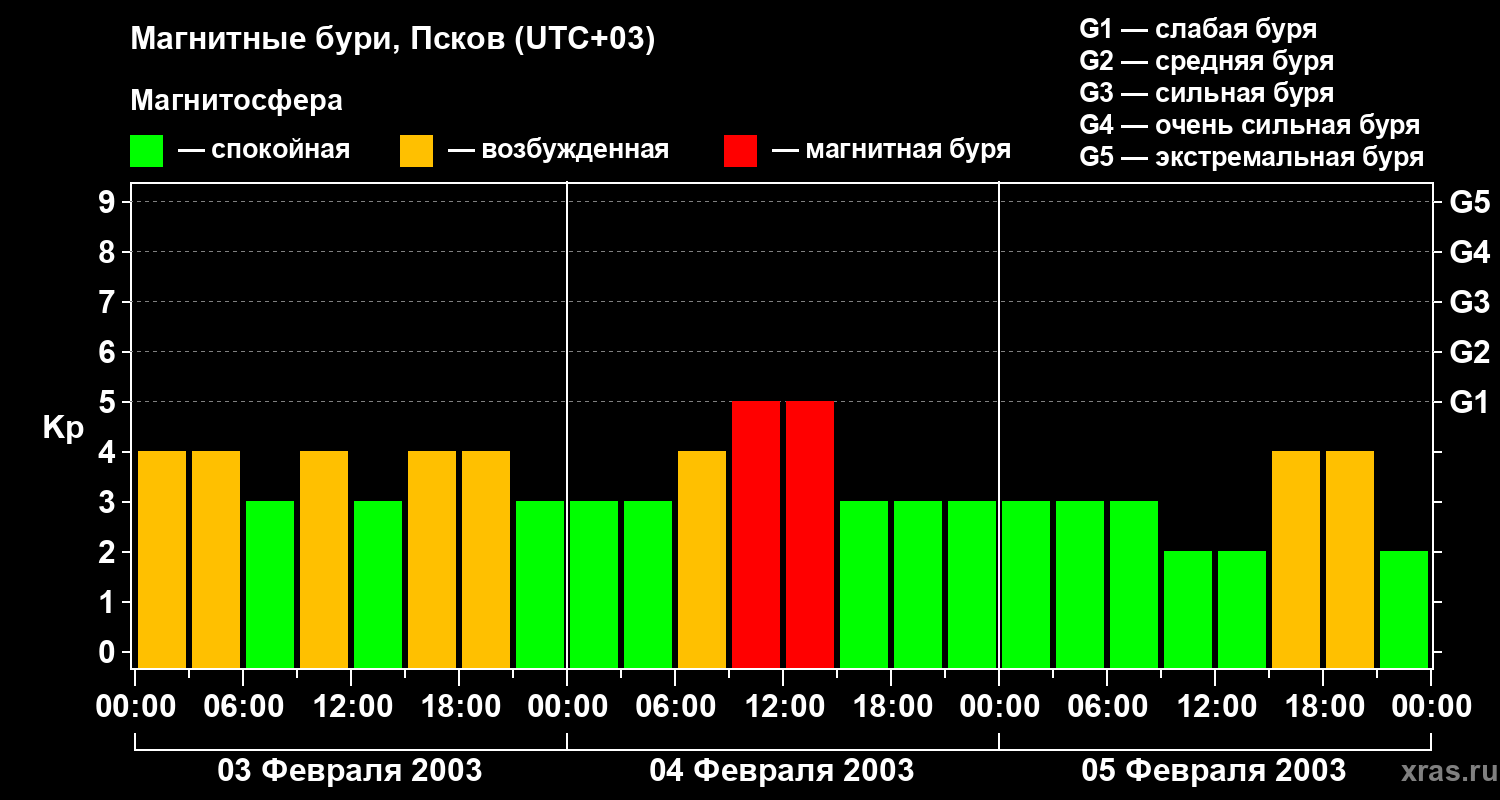Click the 06:00 time label above 05 Февраля

1107,706
